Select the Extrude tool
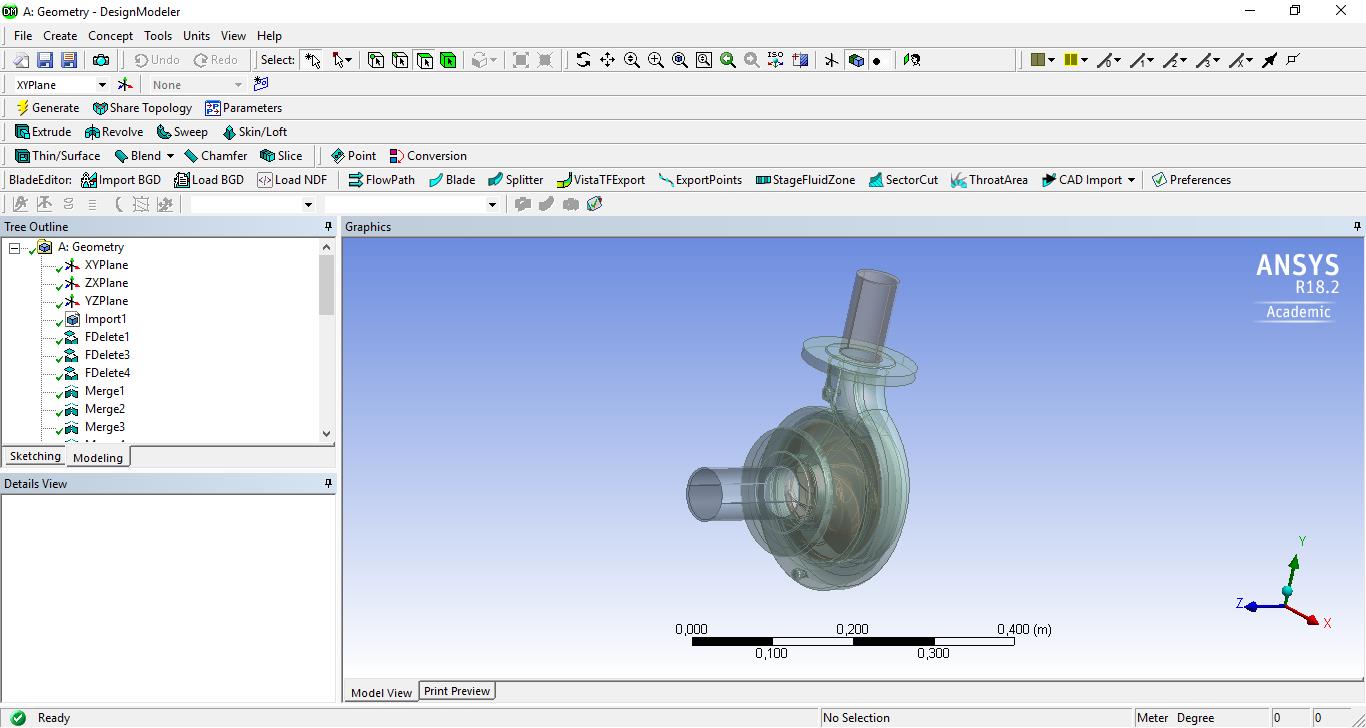Screen dimensions: 1366x728 click(43, 132)
